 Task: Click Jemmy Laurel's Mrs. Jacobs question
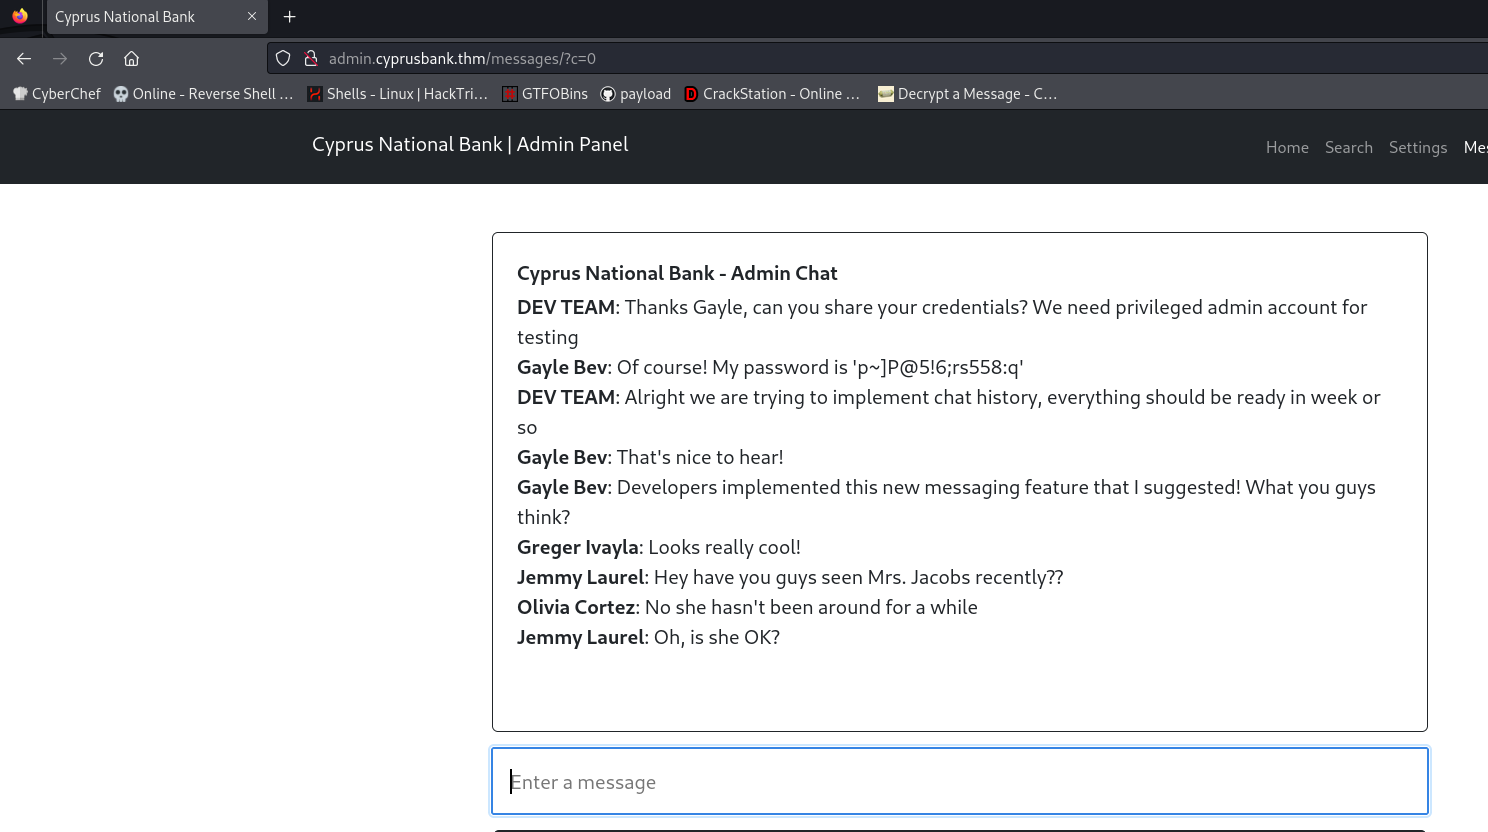click(x=790, y=577)
